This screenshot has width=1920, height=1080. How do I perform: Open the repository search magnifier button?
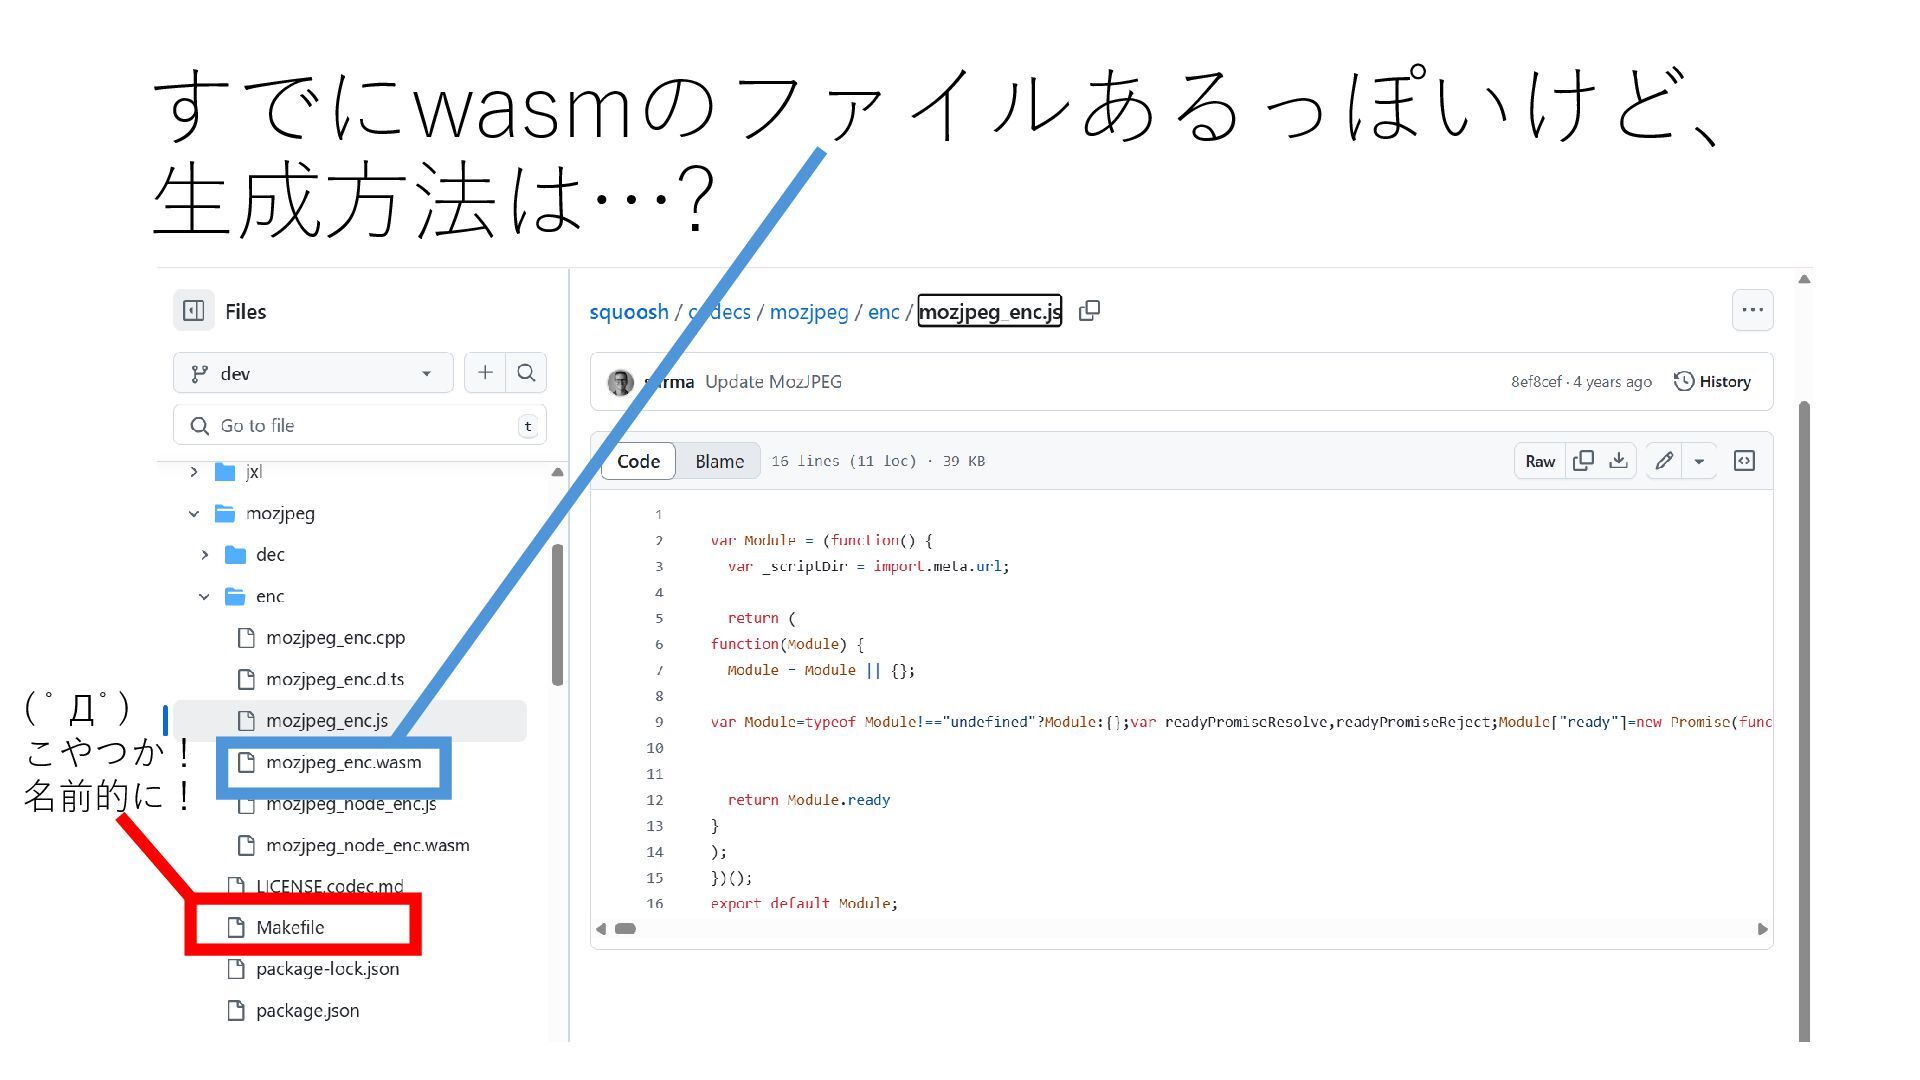pos(526,373)
